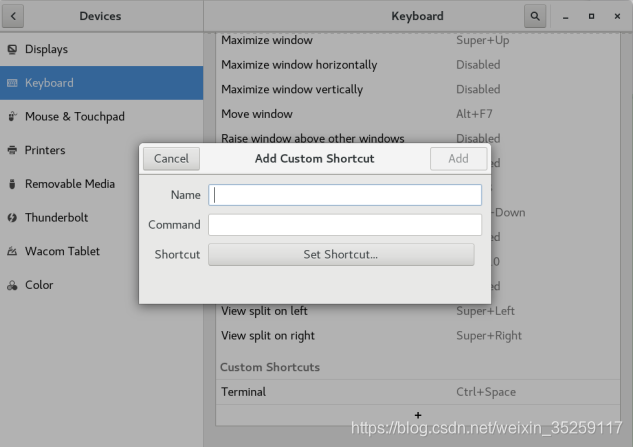Click the Displays monitor icon
This screenshot has width=633, height=447.
click(12, 49)
